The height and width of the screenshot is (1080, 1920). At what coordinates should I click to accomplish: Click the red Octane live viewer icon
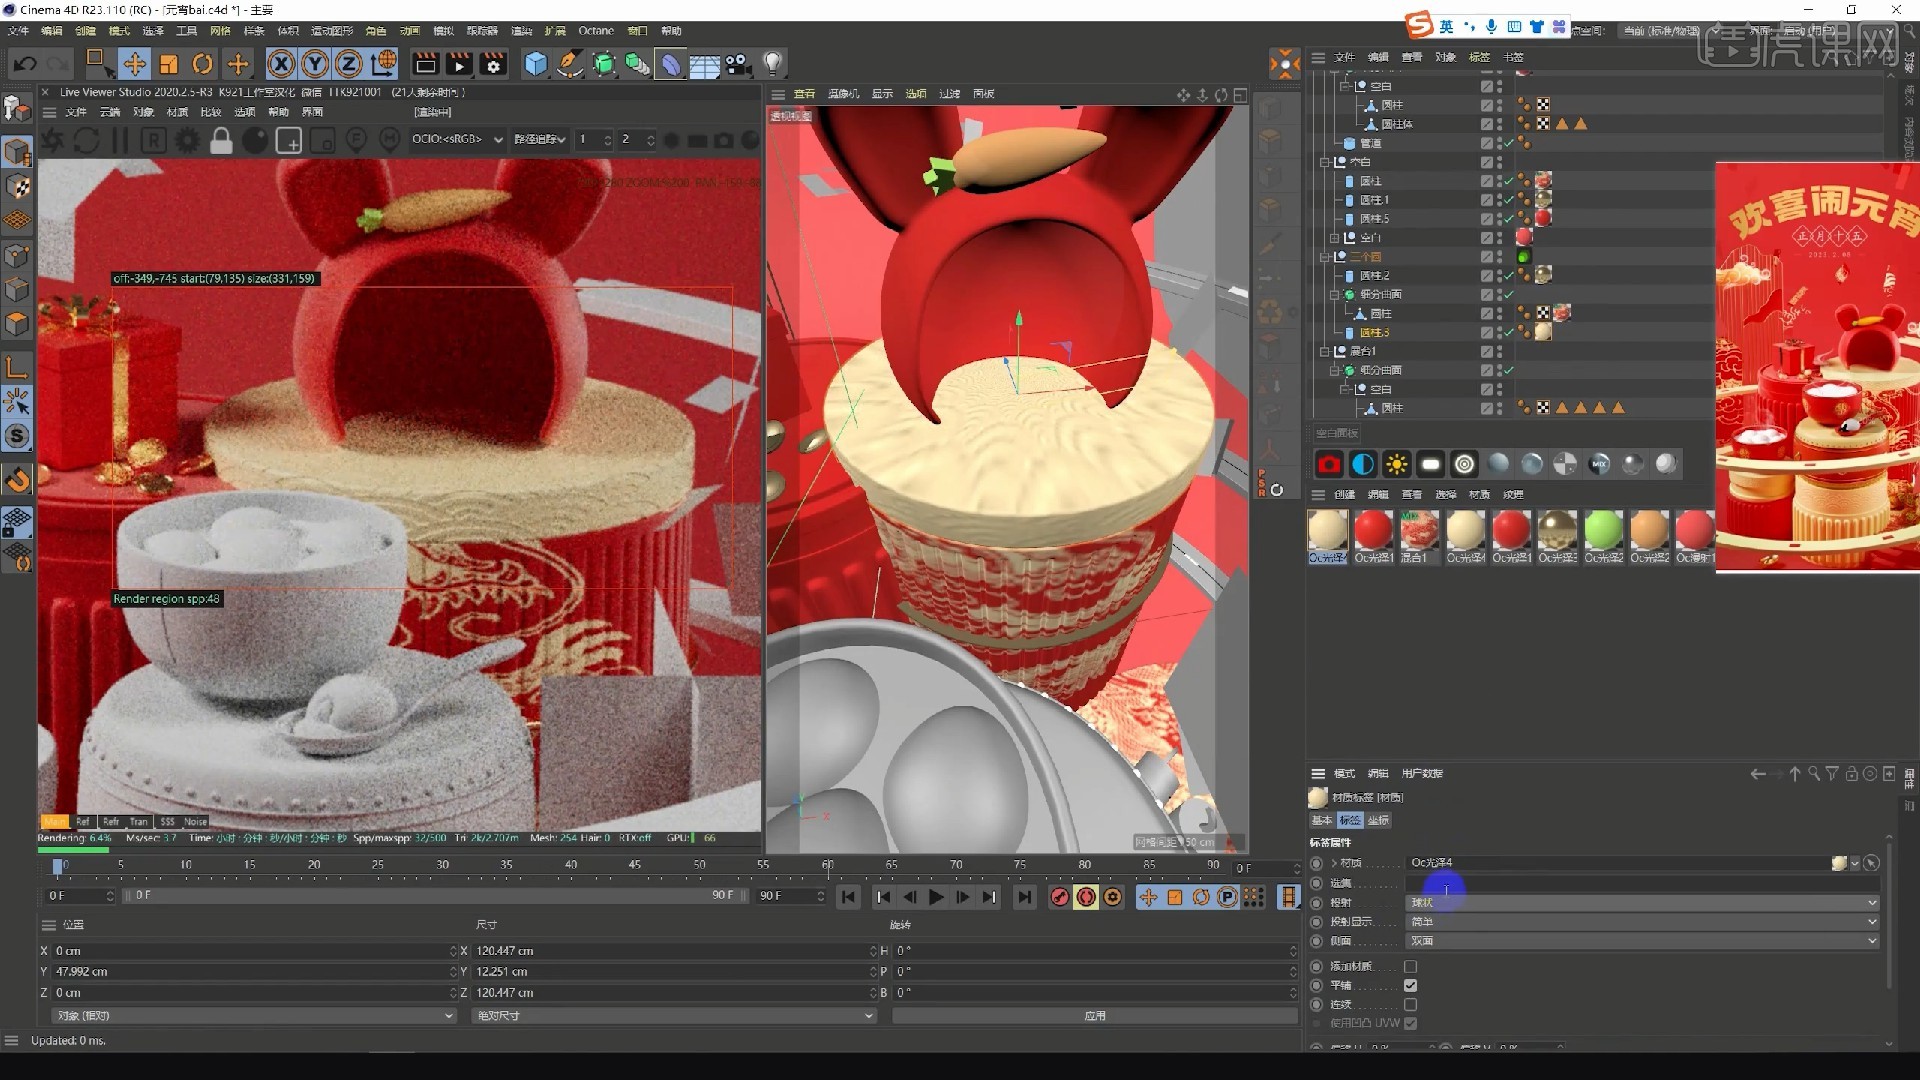[x=1329, y=464]
